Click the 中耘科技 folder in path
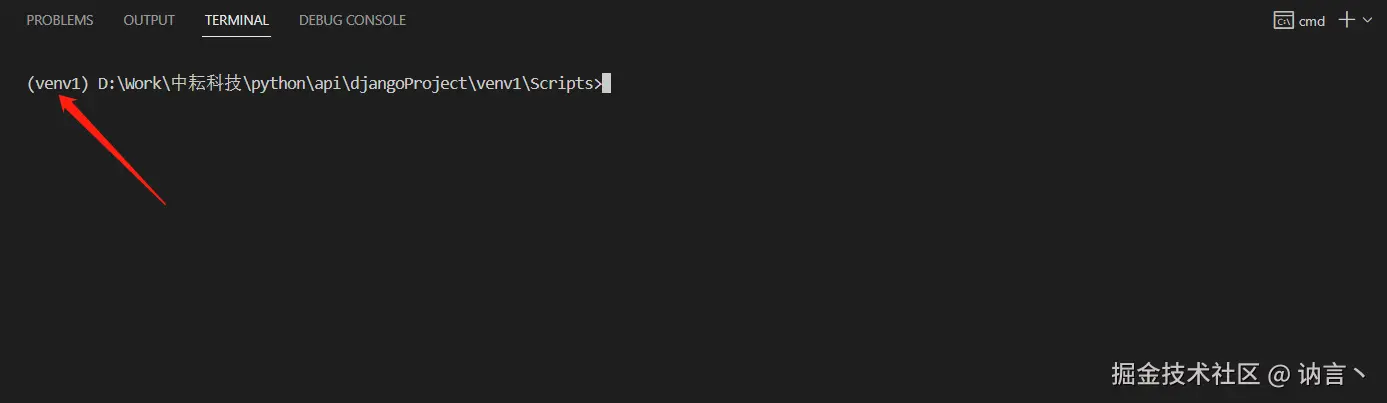The width and height of the screenshot is (1387, 403). [x=207, y=84]
